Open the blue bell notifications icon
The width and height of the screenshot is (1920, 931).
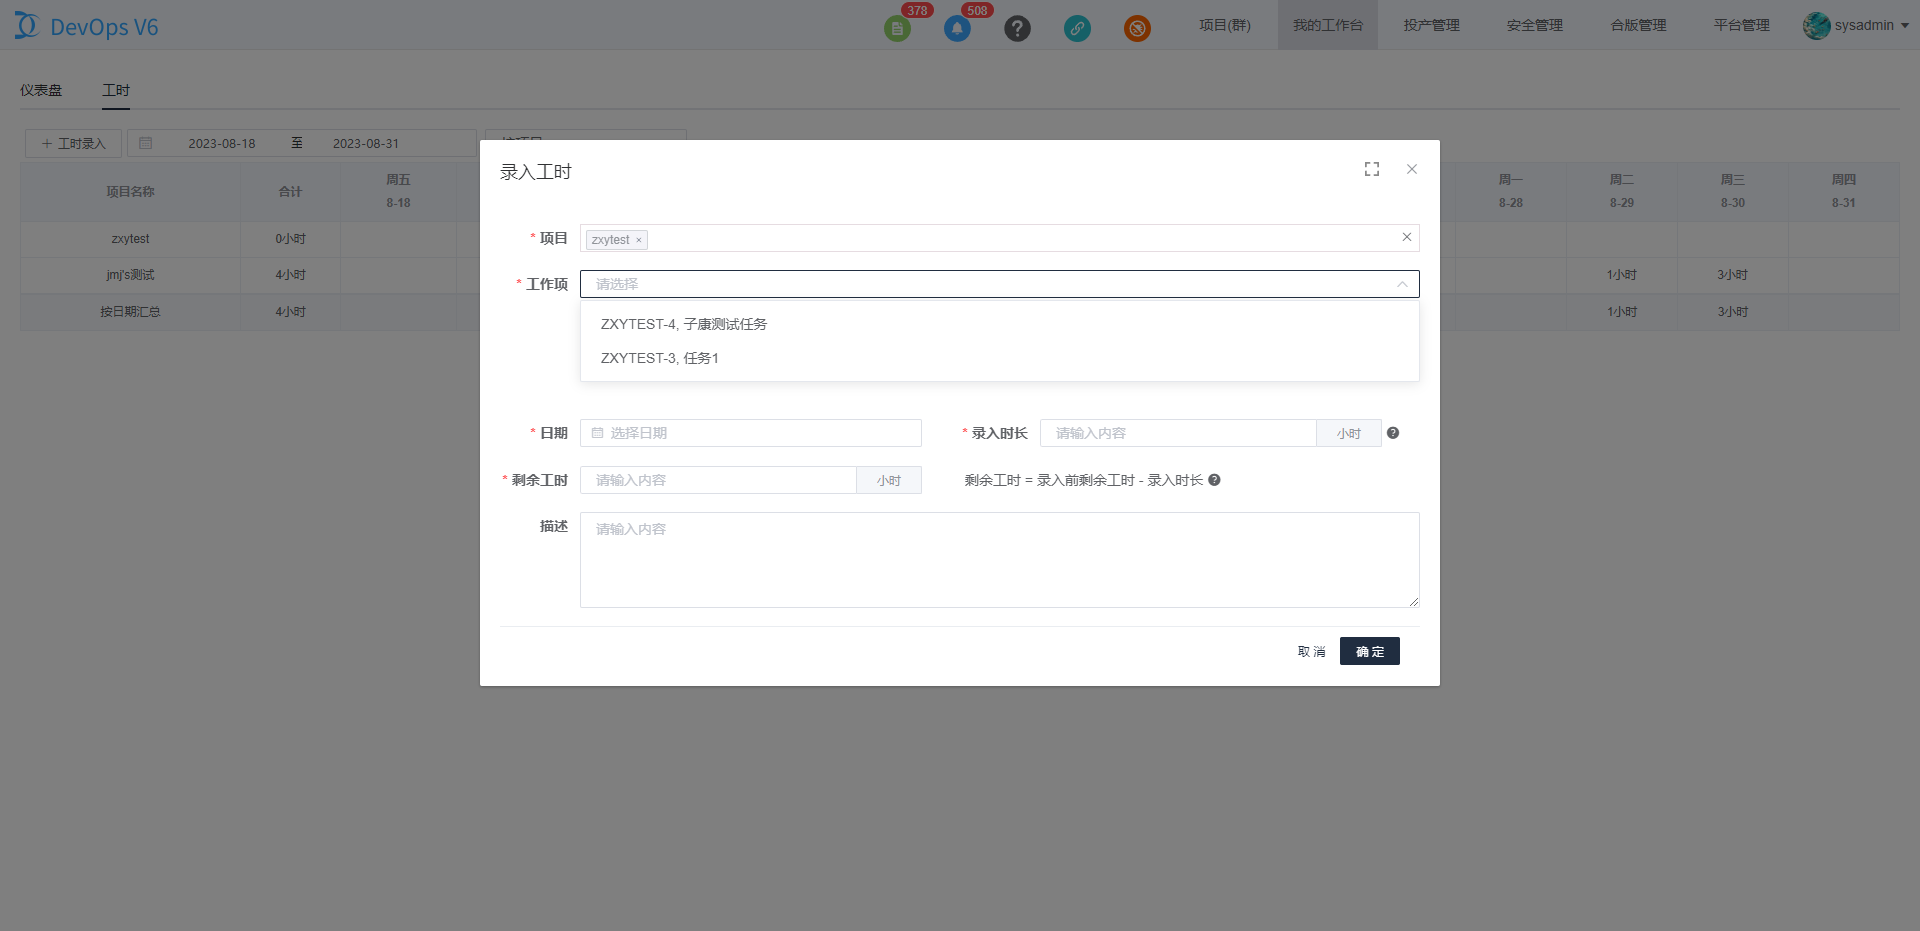tap(957, 29)
